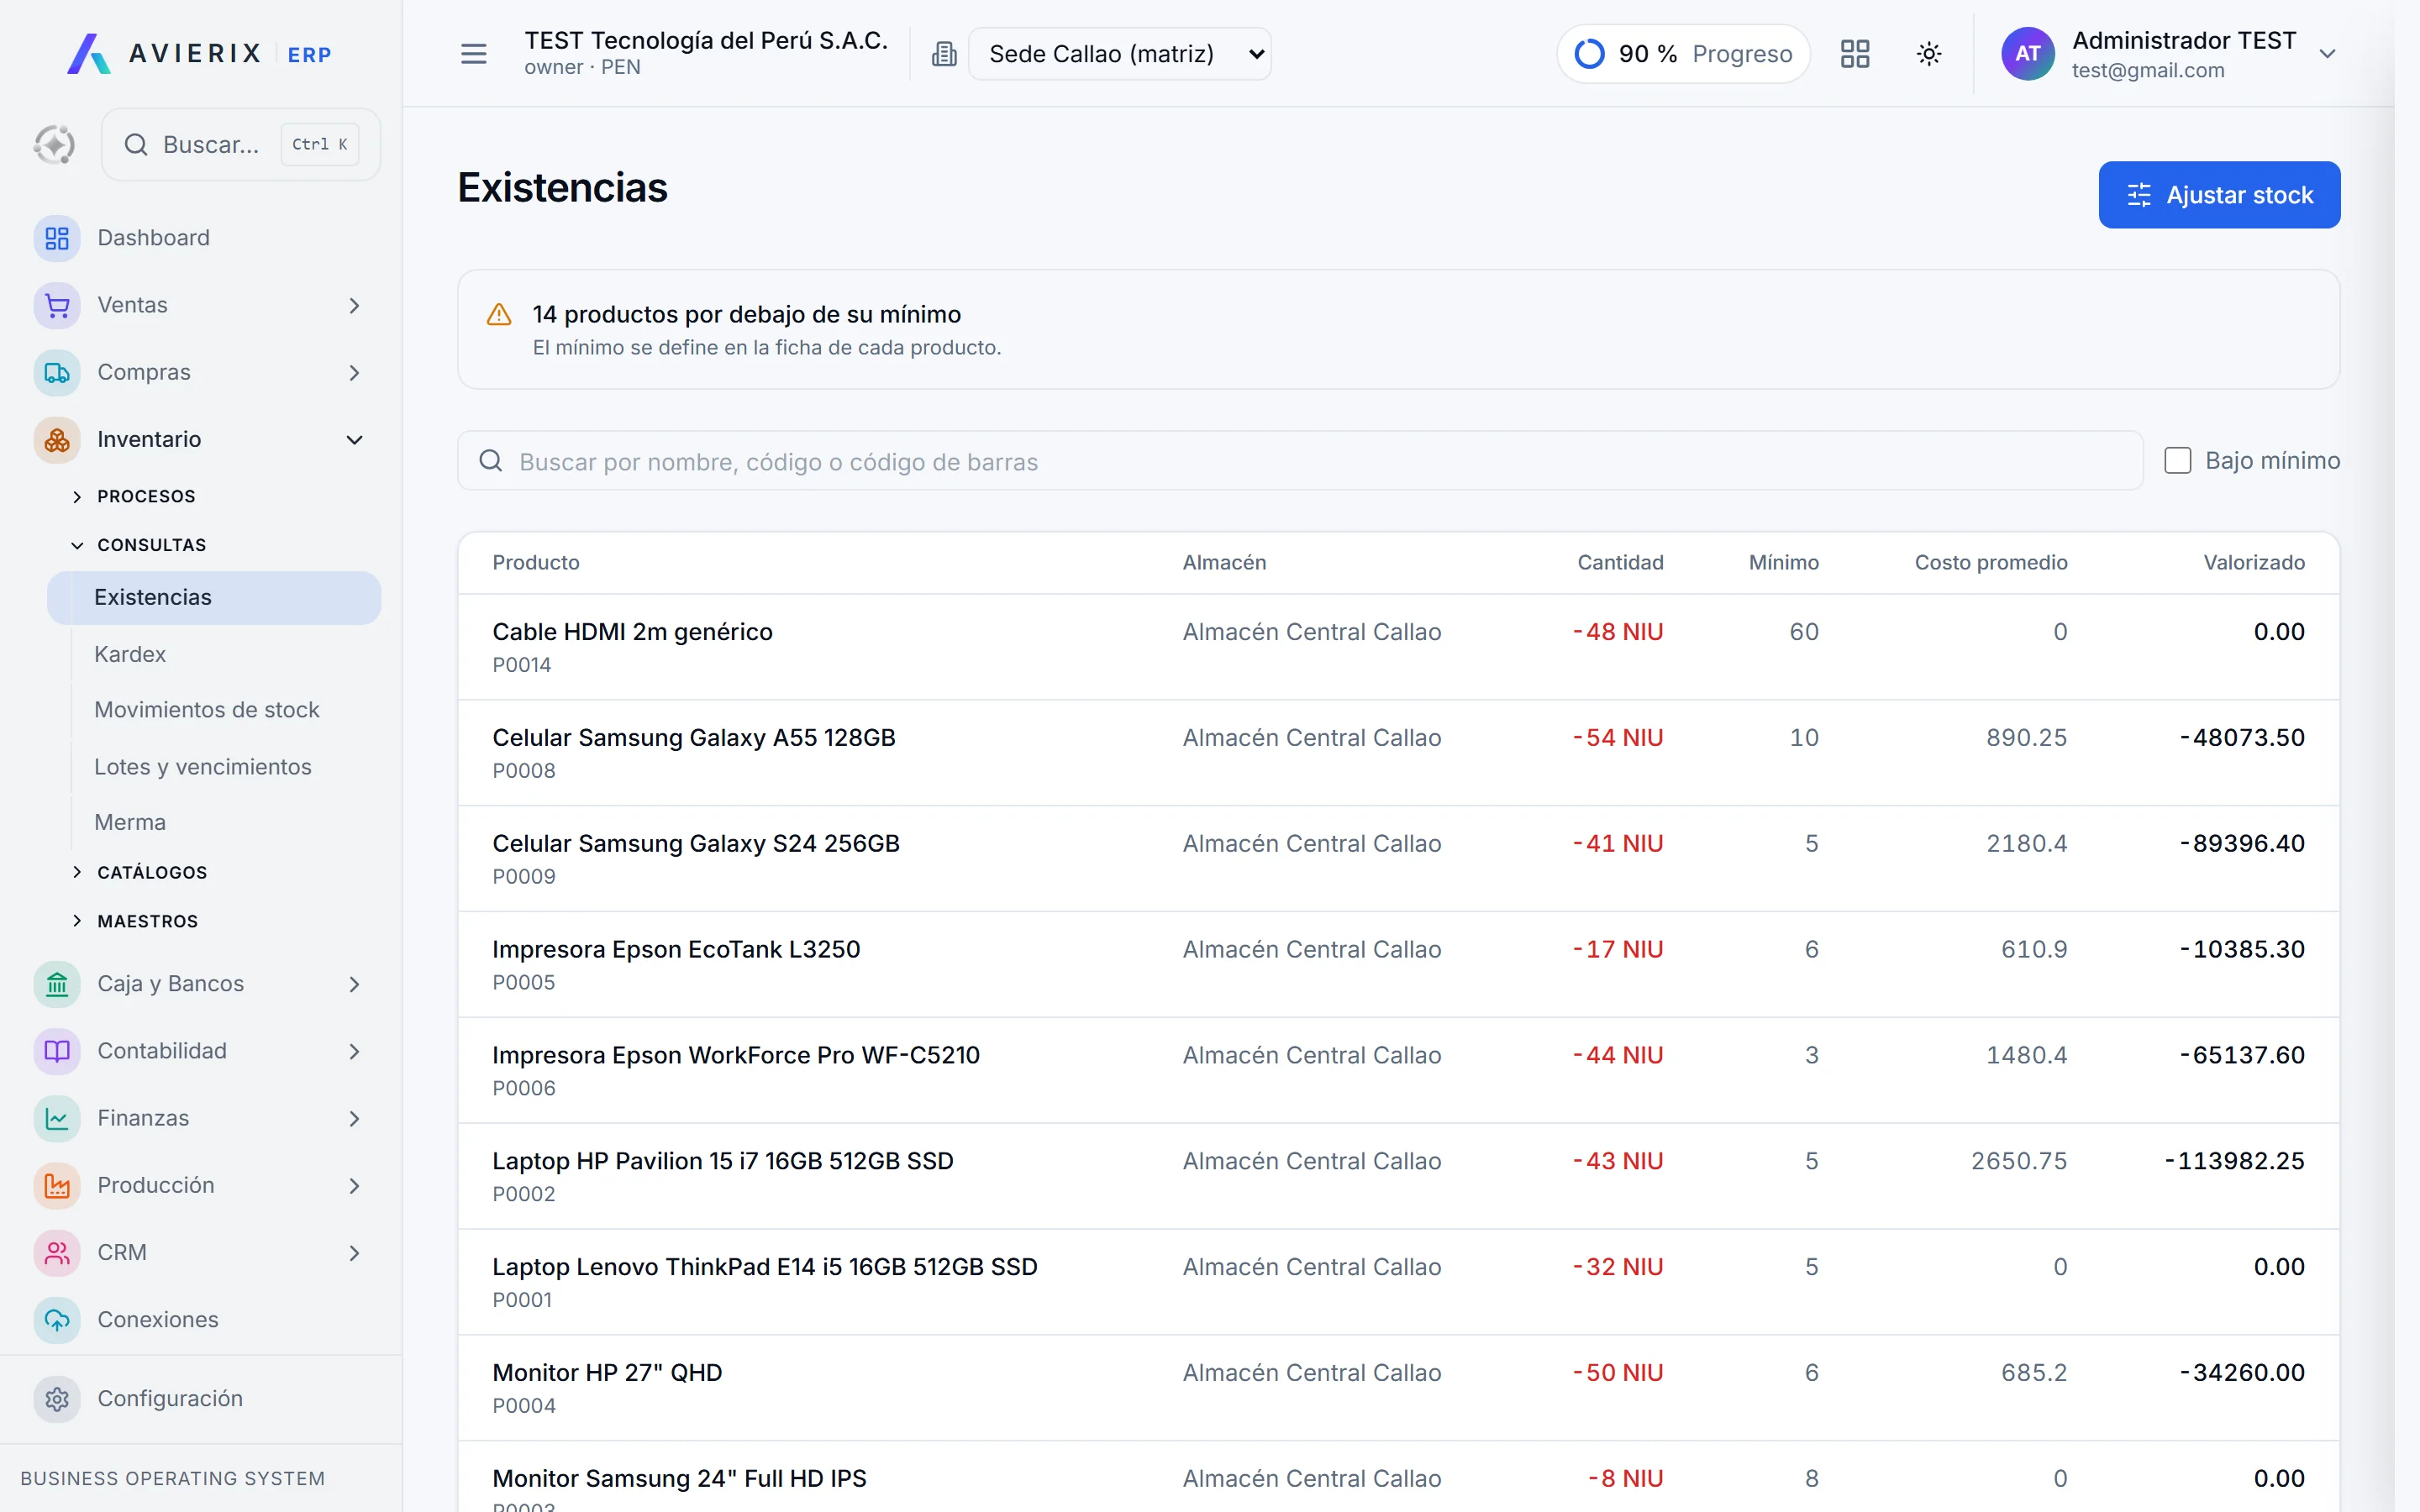Viewport: 2420px width, 1512px height.
Task: Open the Existencias menu item
Action: pos(214,598)
